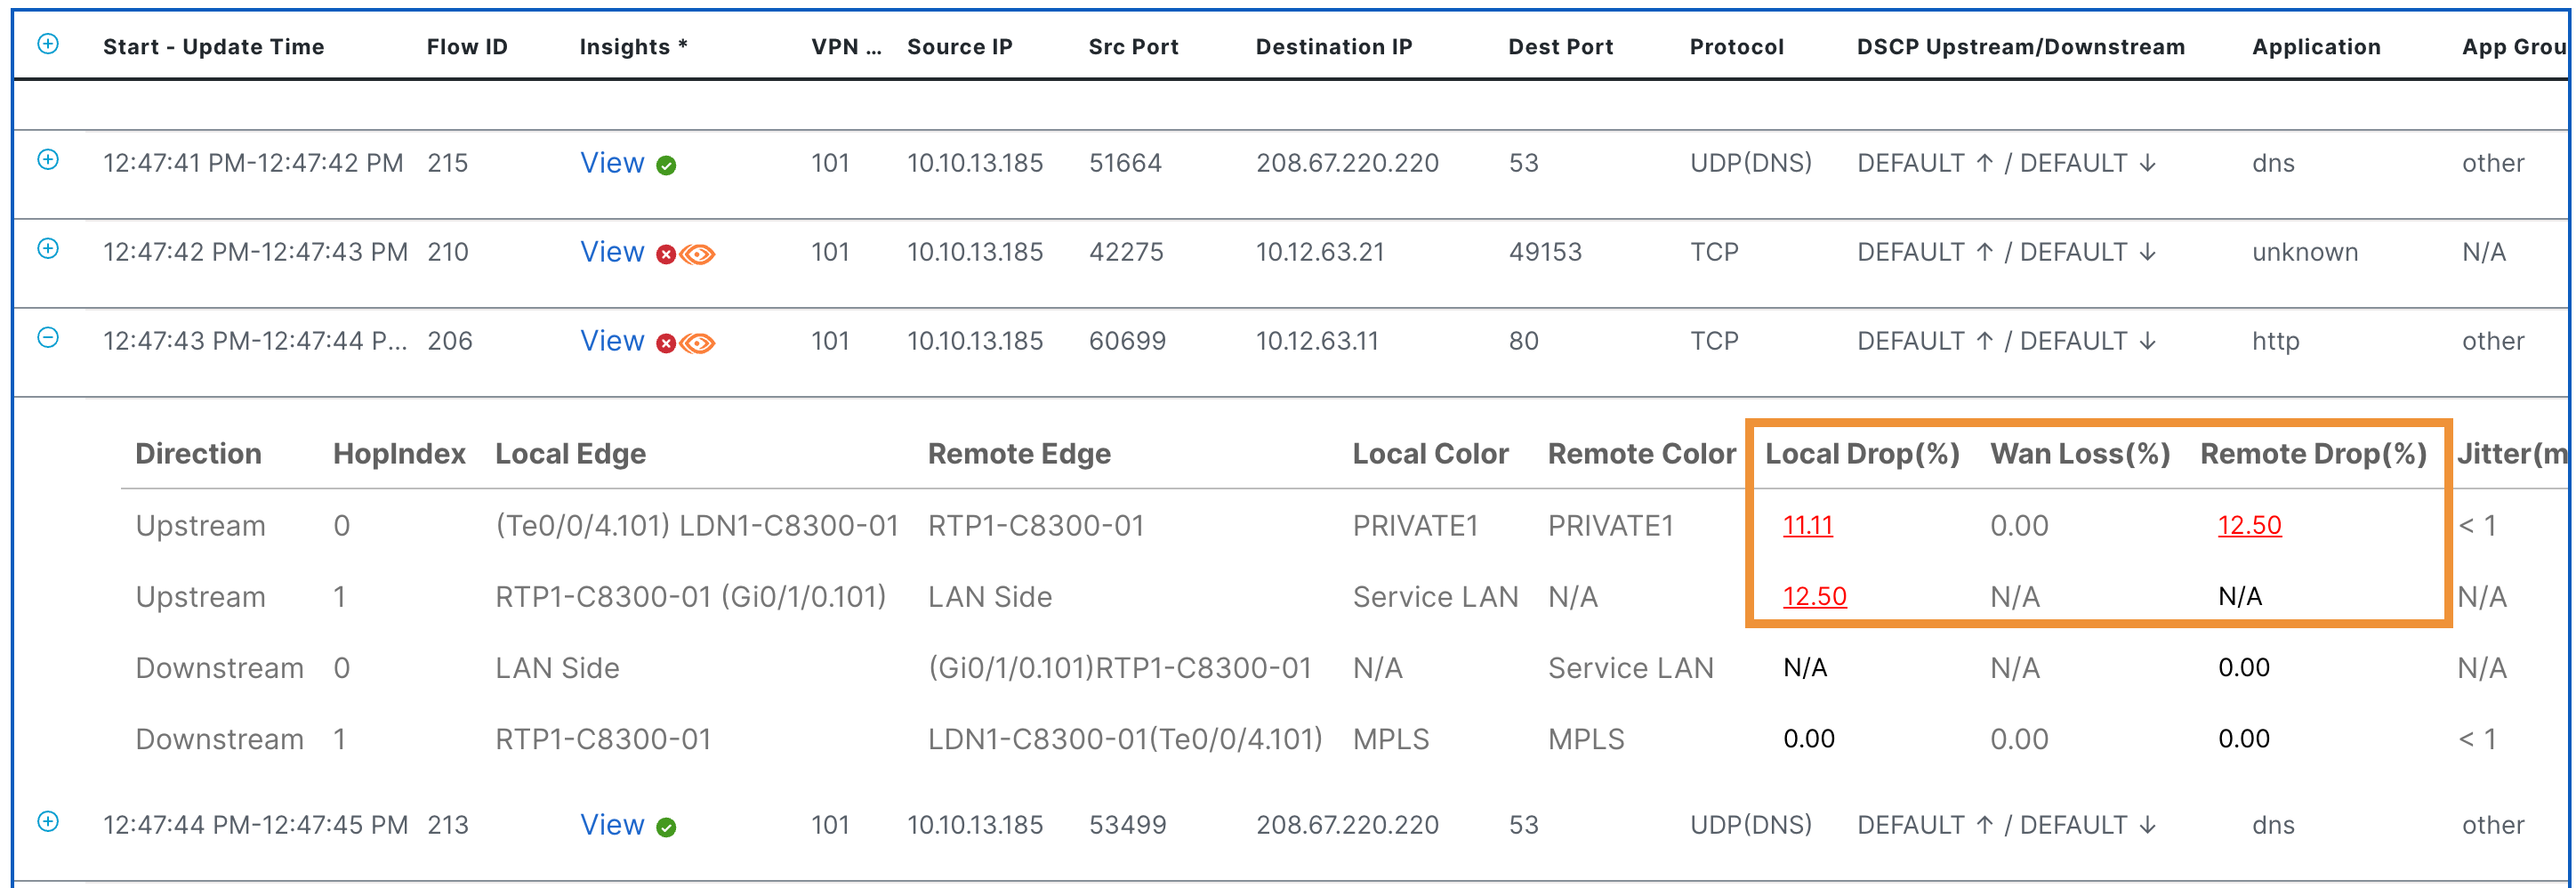
Task: Click Local Color header in detail table
Action: coord(1431,454)
